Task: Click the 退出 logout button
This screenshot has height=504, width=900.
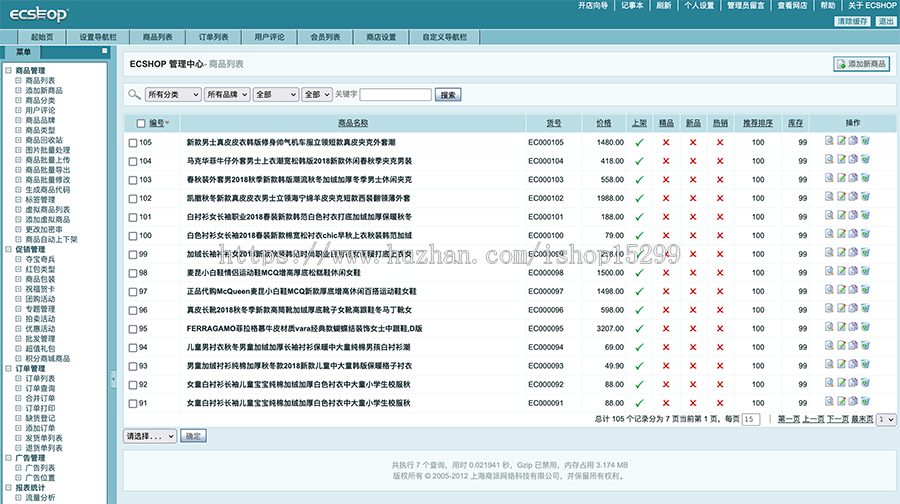Action: 886,21
